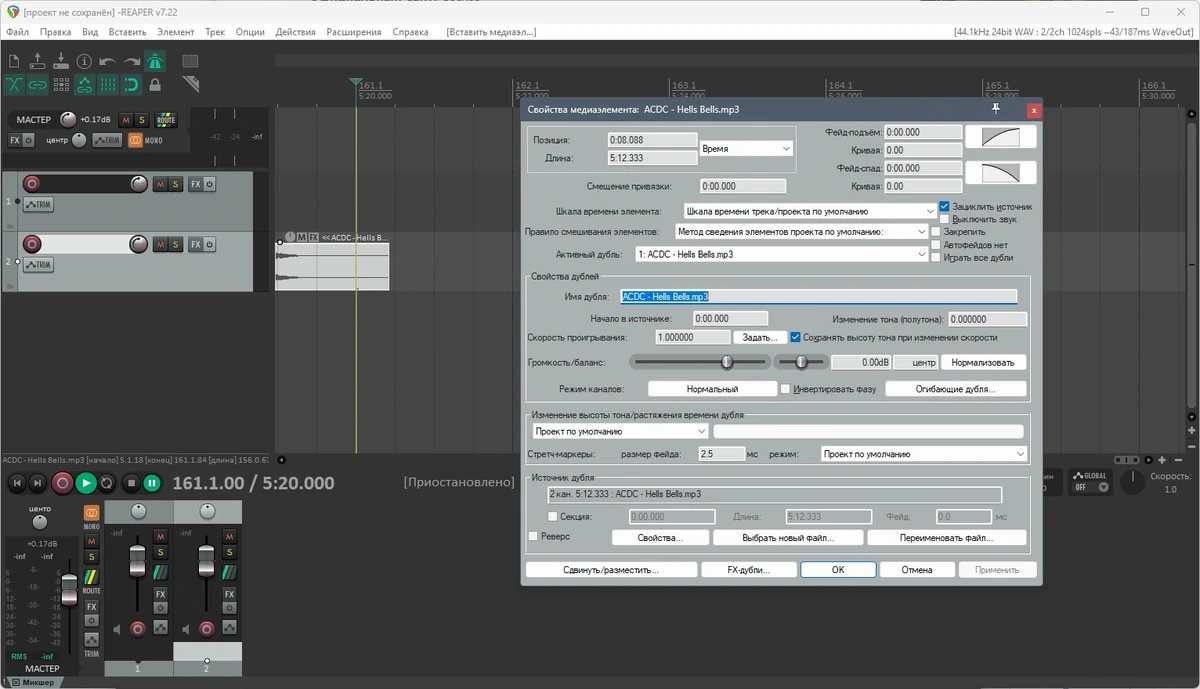Open the 'Трек' menu
1200x689 pixels.
click(215, 32)
